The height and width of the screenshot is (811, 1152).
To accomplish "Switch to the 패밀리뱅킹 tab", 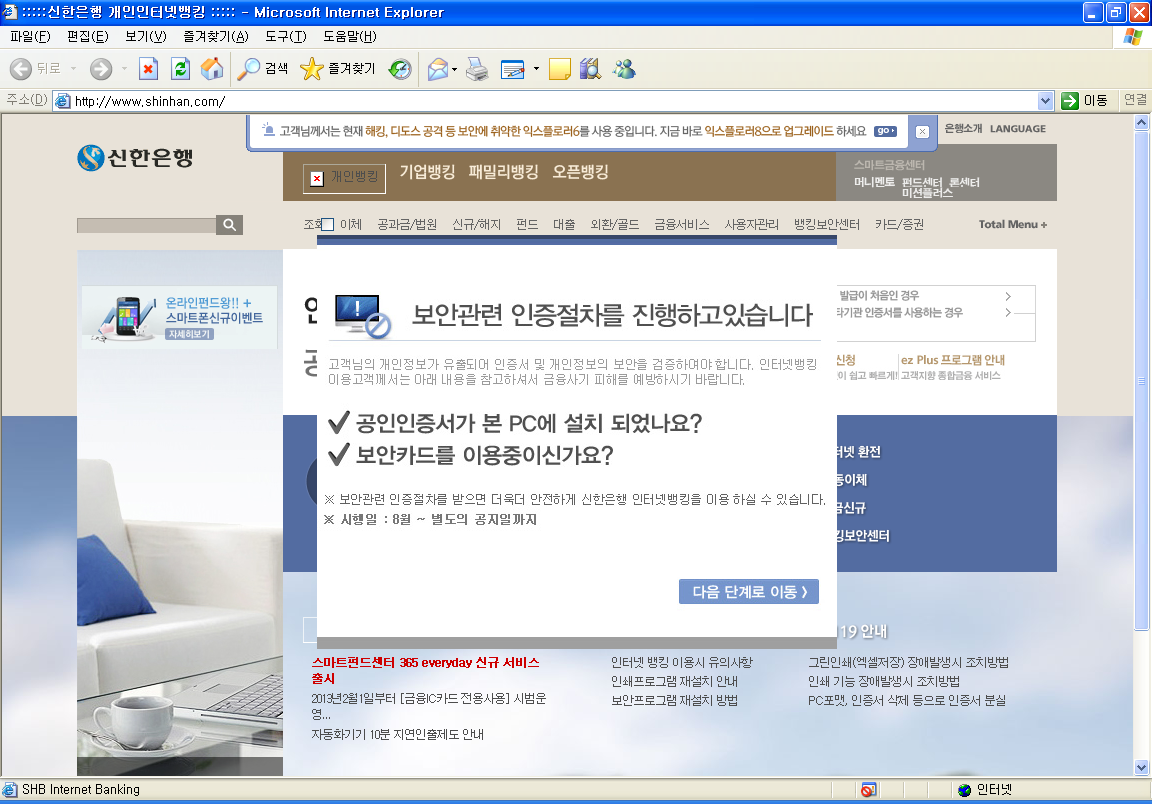I will tap(503, 172).
